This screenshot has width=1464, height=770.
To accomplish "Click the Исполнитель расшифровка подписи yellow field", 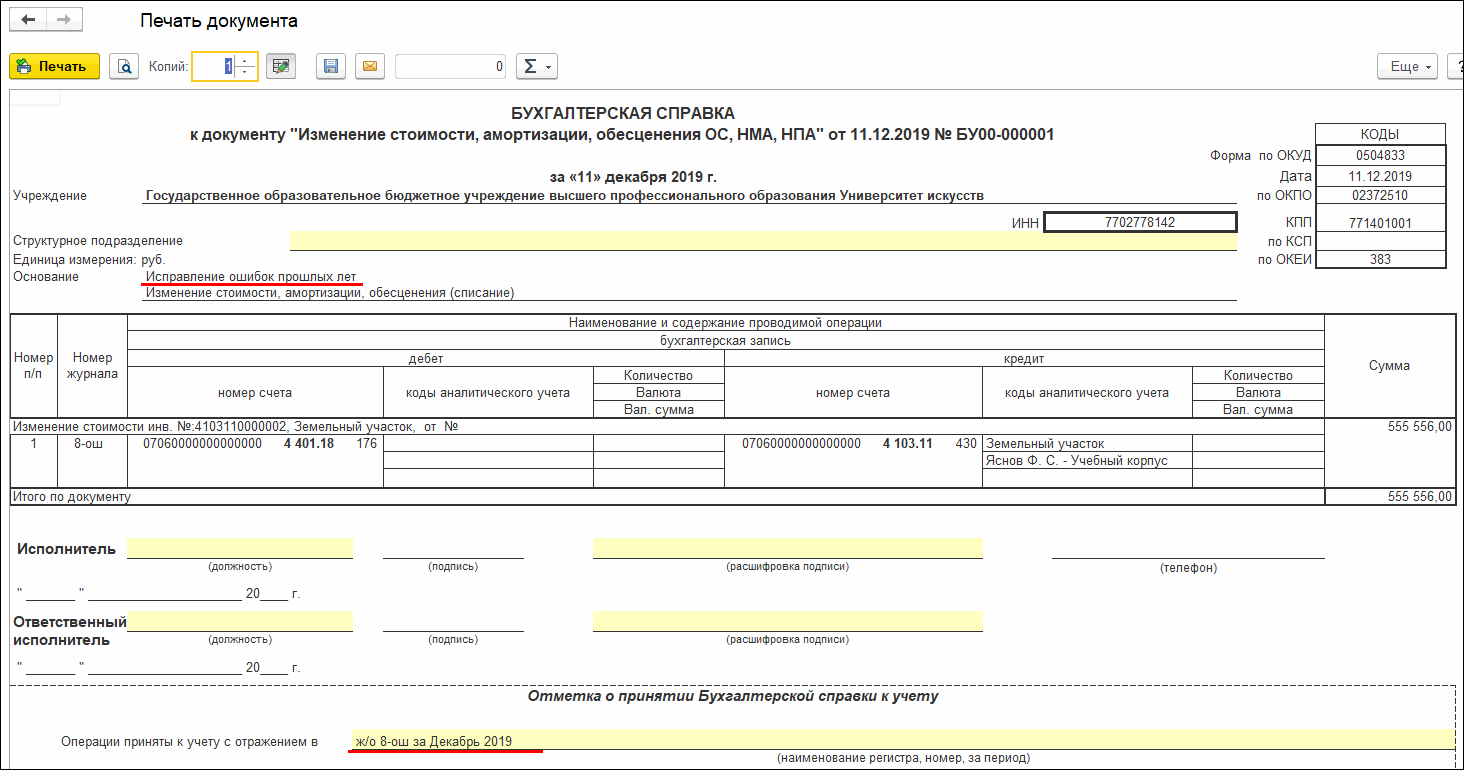I will pos(788,548).
